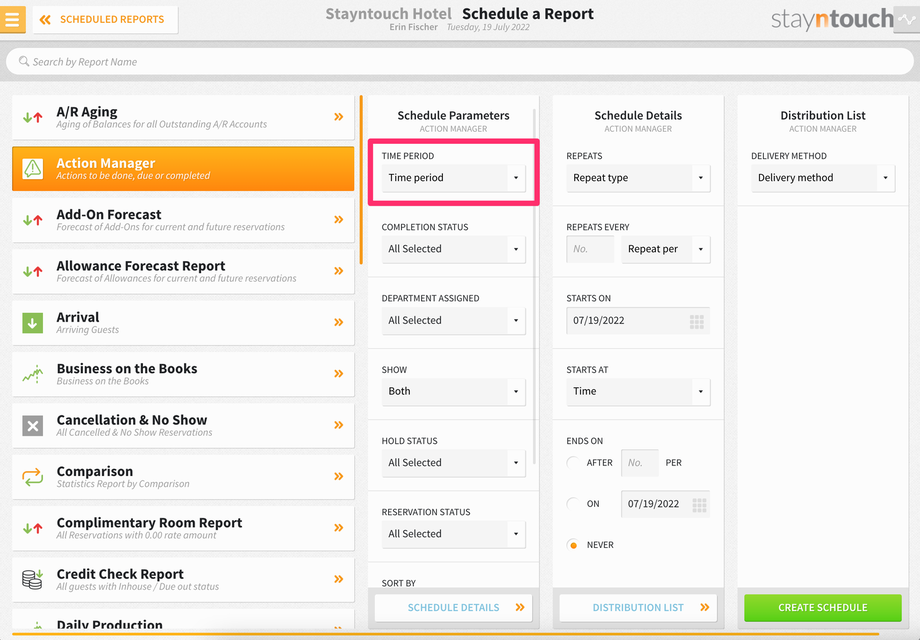The width and height of the screenshot is (920, 640).
Task: Open Arrival report double chevron
Action: 339,322
